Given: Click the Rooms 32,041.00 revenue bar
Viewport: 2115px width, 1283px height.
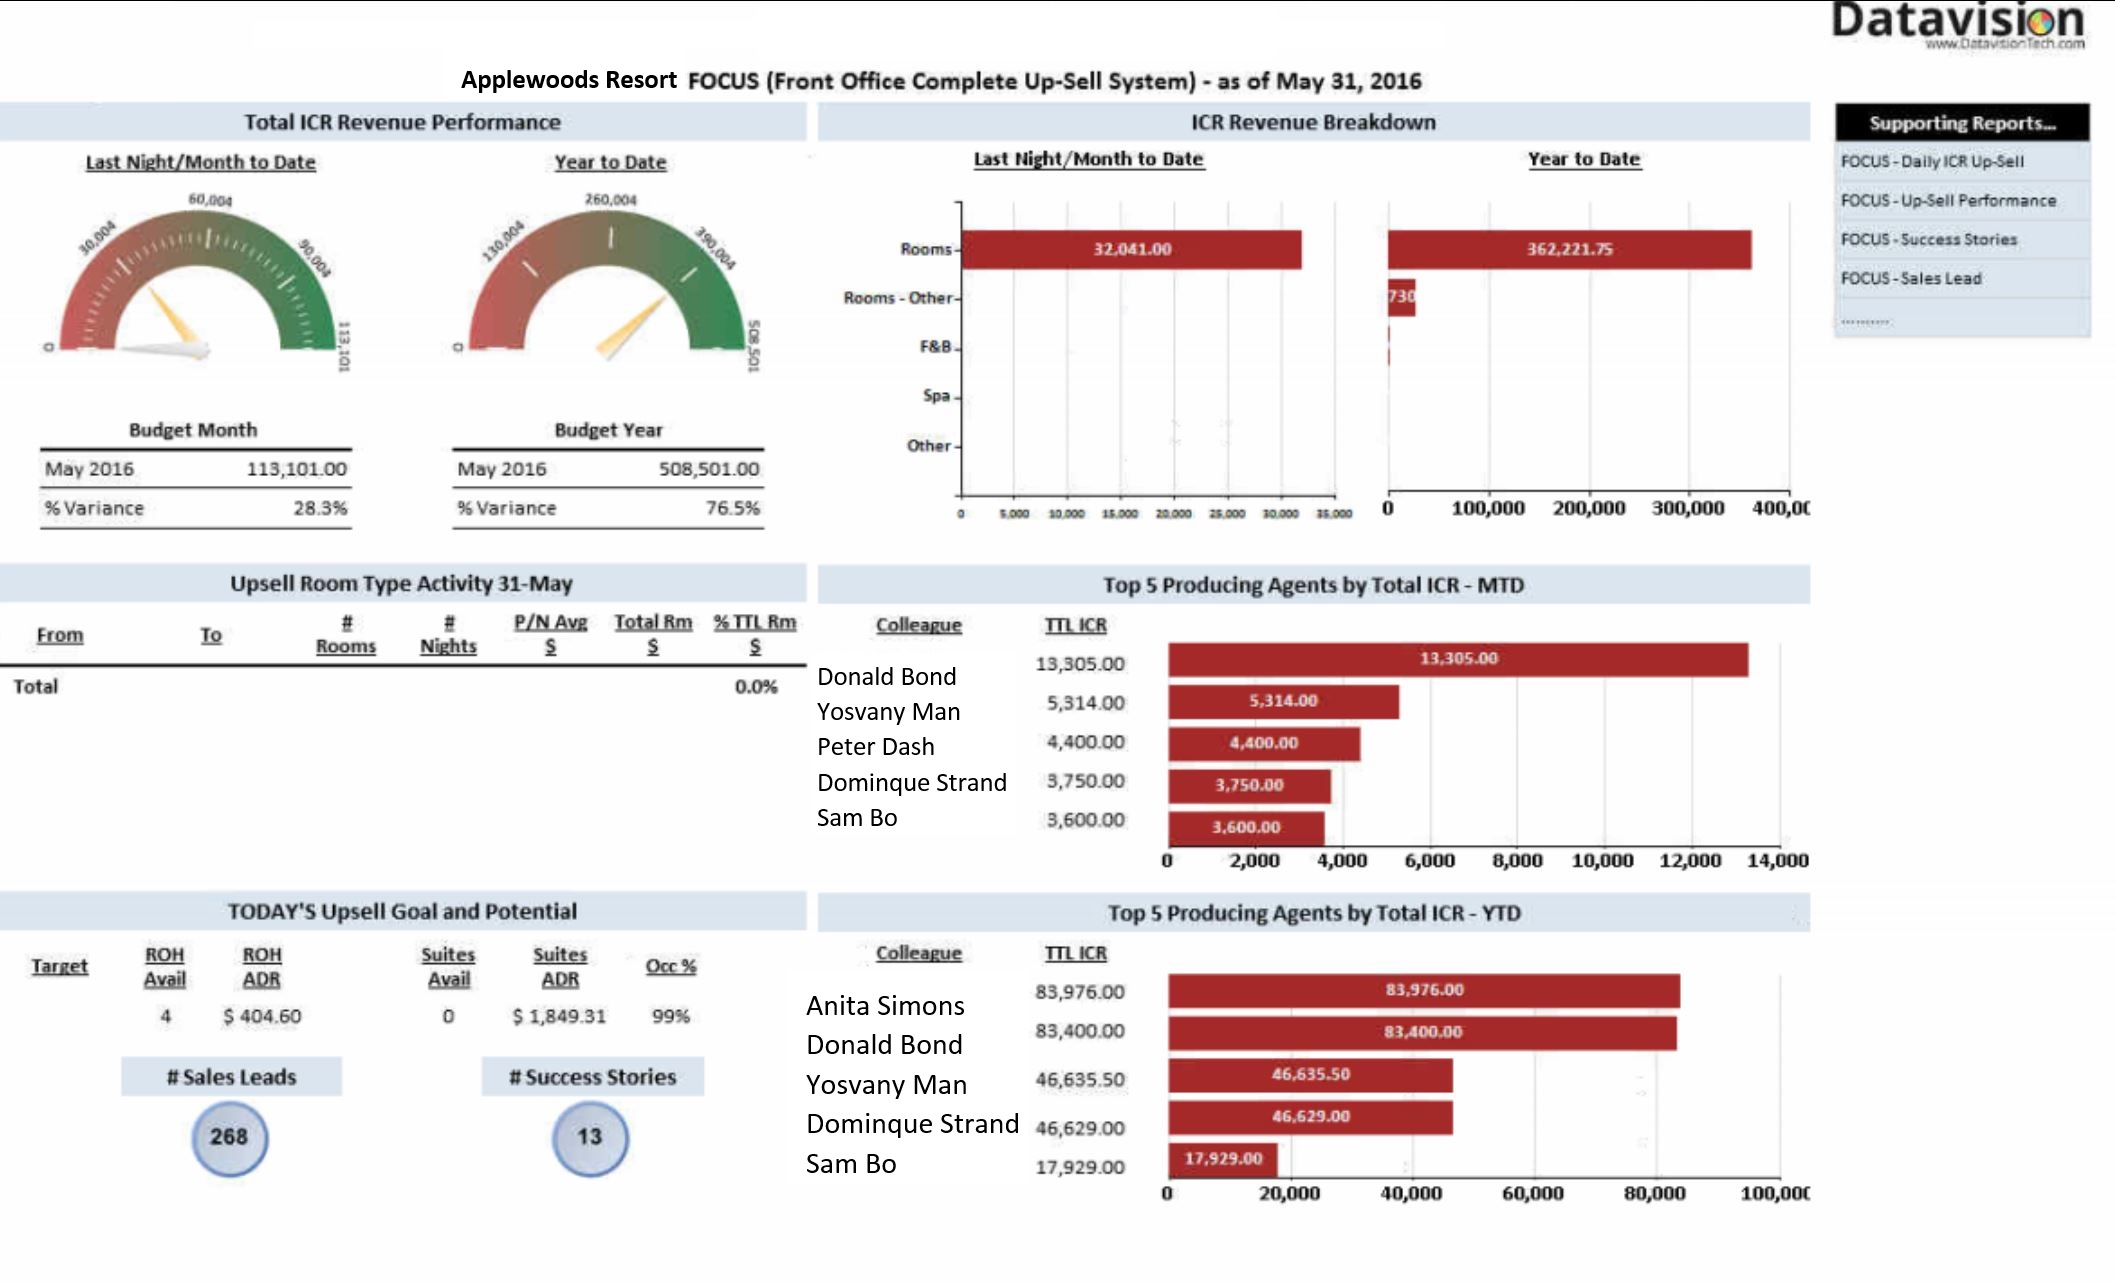Looking at the screenshot, I should tap(1131, 249).
